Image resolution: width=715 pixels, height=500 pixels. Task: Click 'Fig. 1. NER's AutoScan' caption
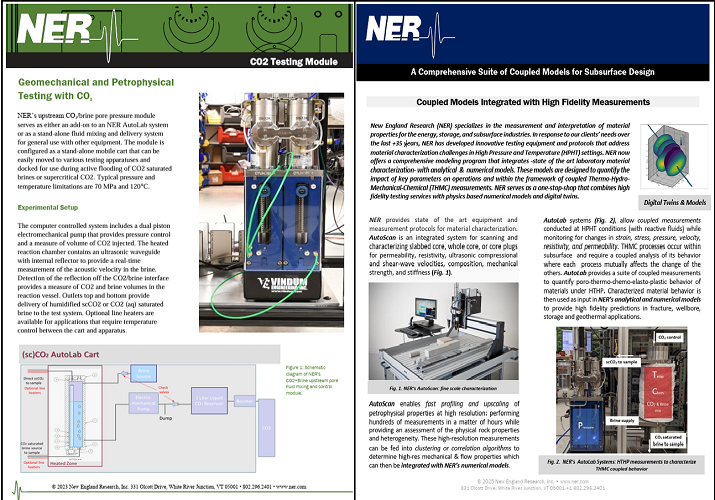point(443,388)
